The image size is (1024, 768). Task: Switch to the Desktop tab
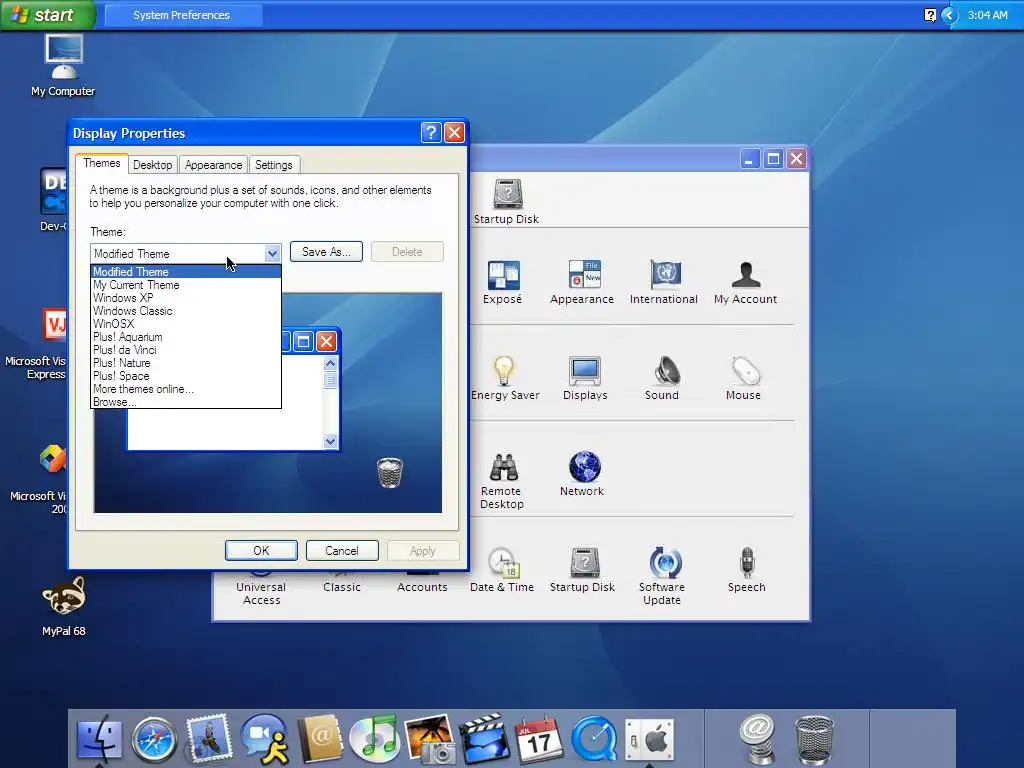[x=152, y=165]
